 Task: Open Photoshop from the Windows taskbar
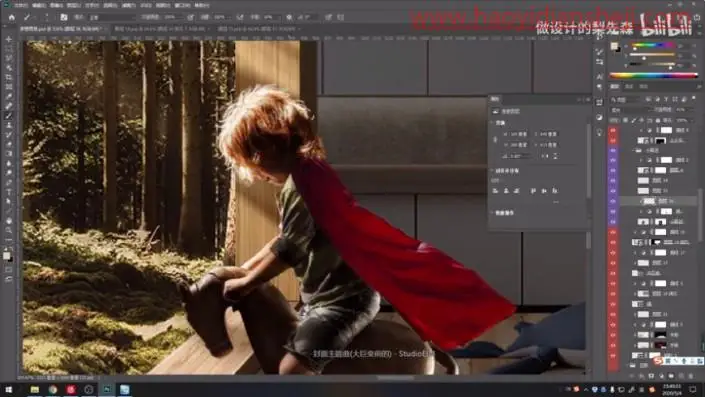[107, 389]
